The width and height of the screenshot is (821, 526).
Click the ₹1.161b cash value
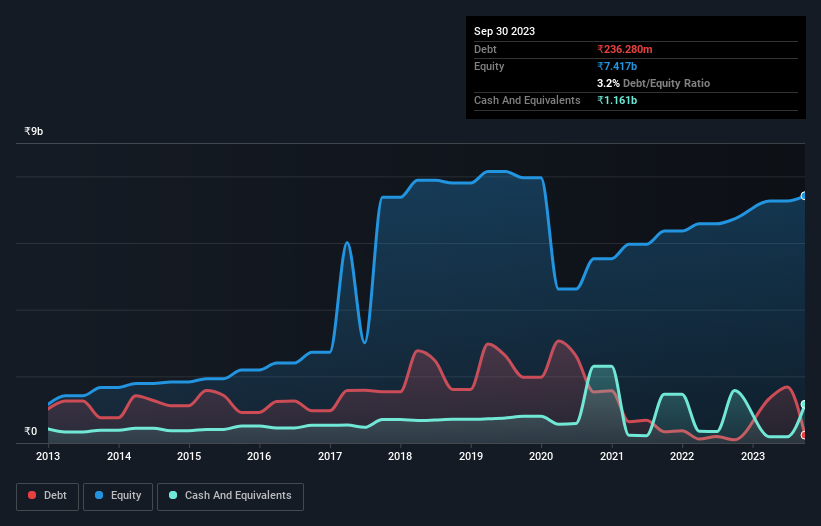617,100
